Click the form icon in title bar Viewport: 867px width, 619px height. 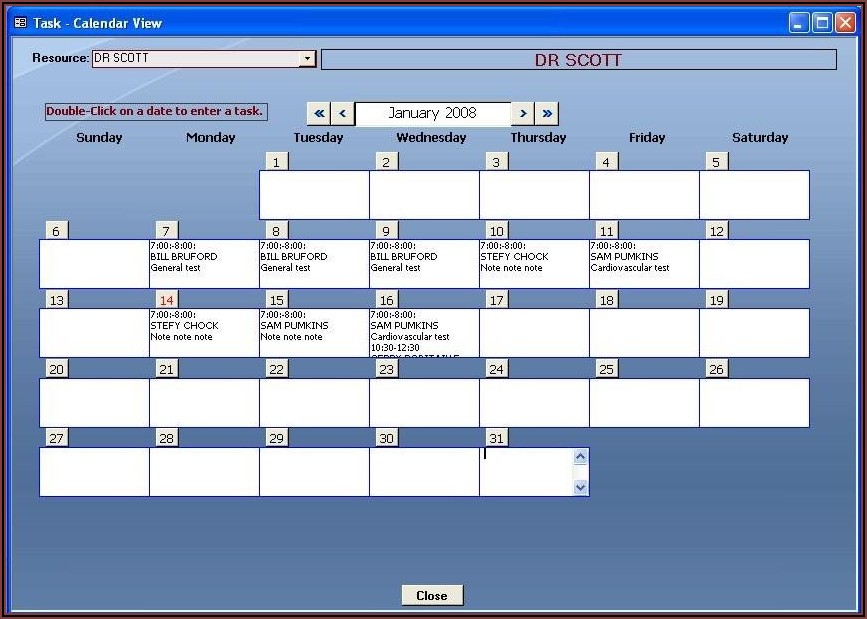coord(20,22)
